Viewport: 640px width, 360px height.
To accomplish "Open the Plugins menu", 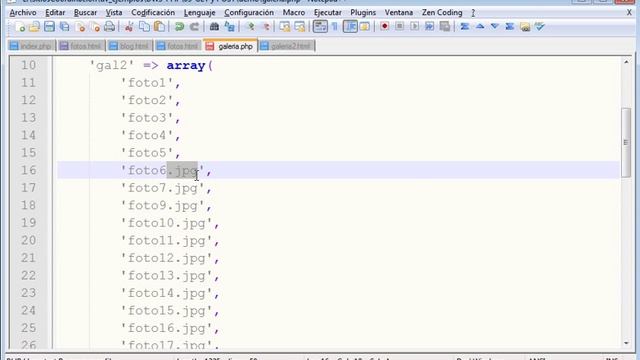I will pyautogui.click(x=363, y=13).
